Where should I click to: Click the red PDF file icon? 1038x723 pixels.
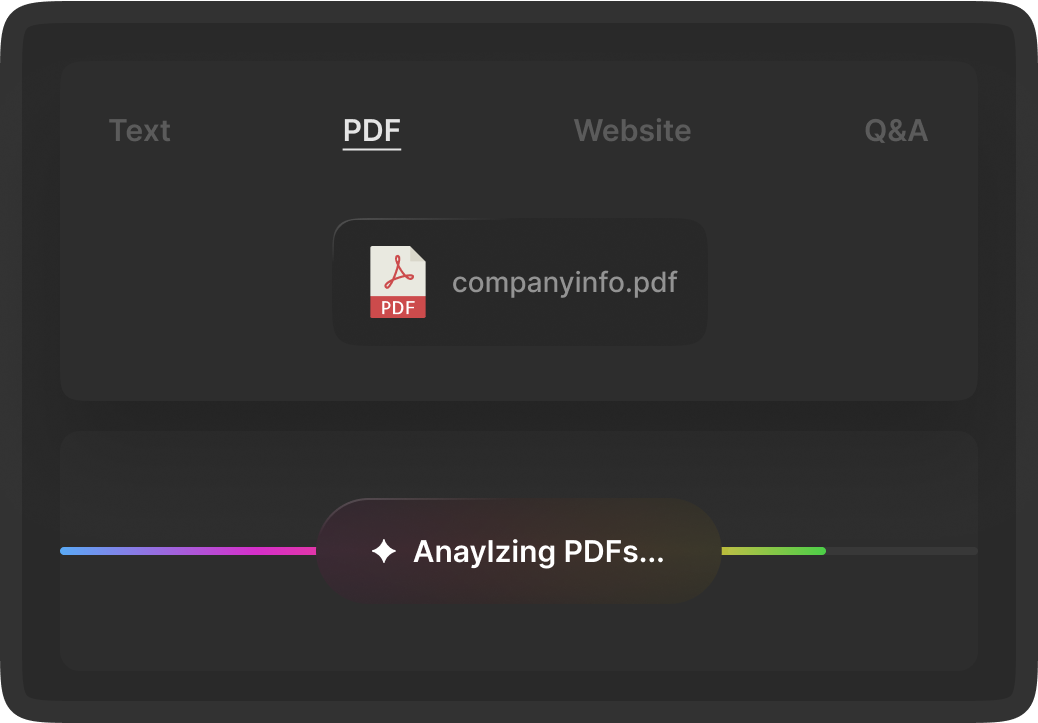[x=397, y=281]
